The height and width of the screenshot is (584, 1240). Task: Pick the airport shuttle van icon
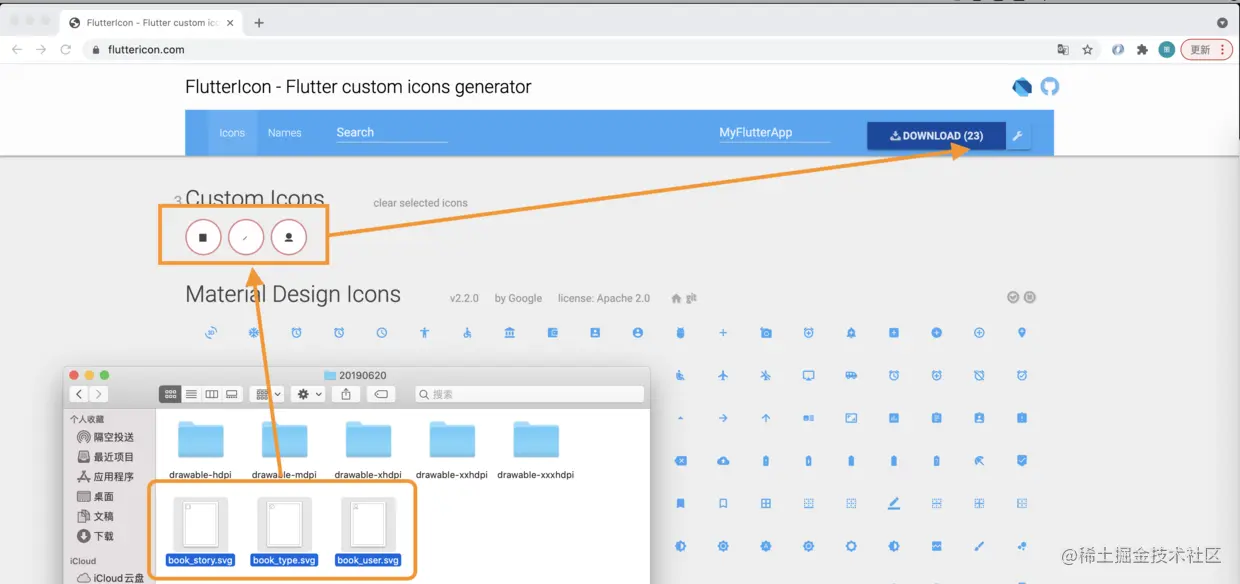[x=851, y=376]
